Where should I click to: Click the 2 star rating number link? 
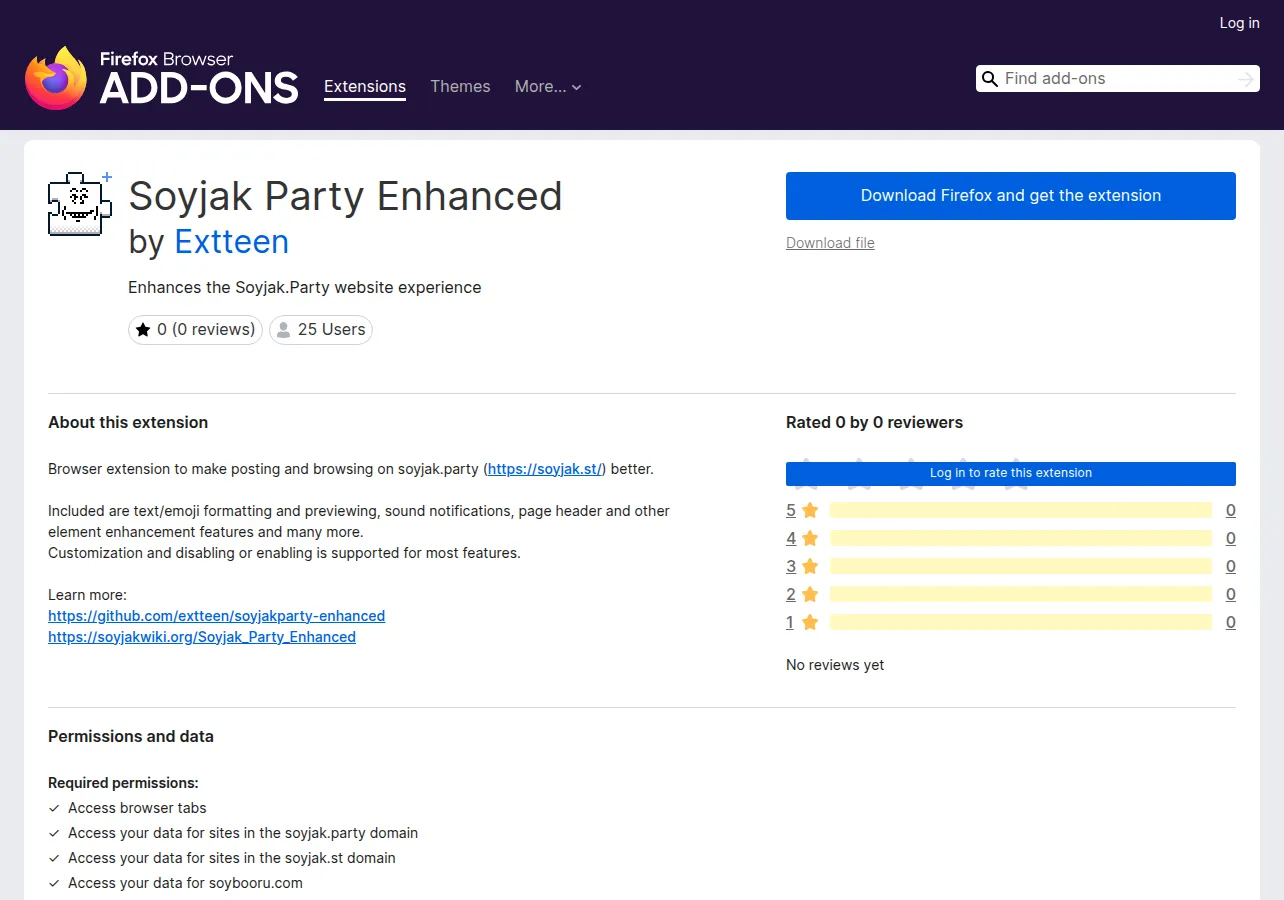pyautogui.click(x=791, y=594)
